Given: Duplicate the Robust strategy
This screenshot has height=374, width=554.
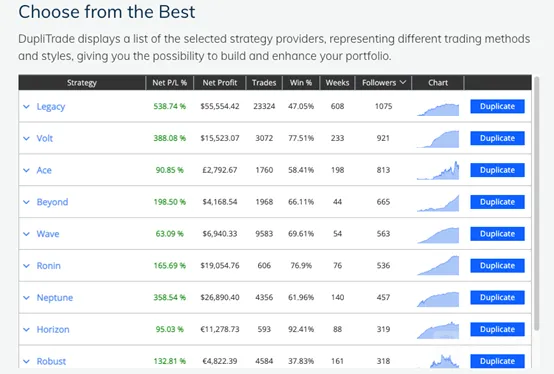Looking at the screenshot, I should [x=497, y=361].
